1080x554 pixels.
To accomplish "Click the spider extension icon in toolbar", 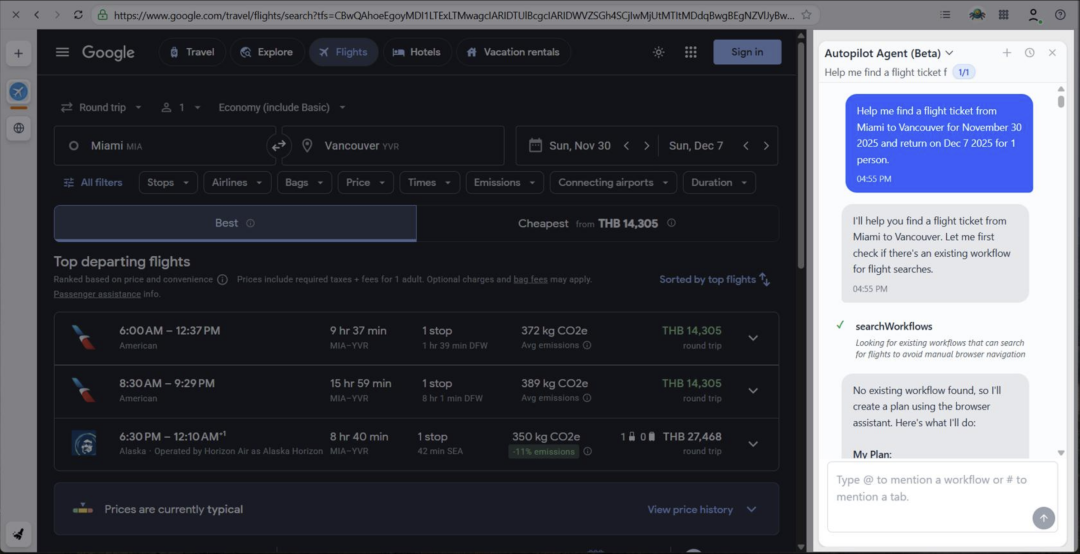I will click(977, 14).
